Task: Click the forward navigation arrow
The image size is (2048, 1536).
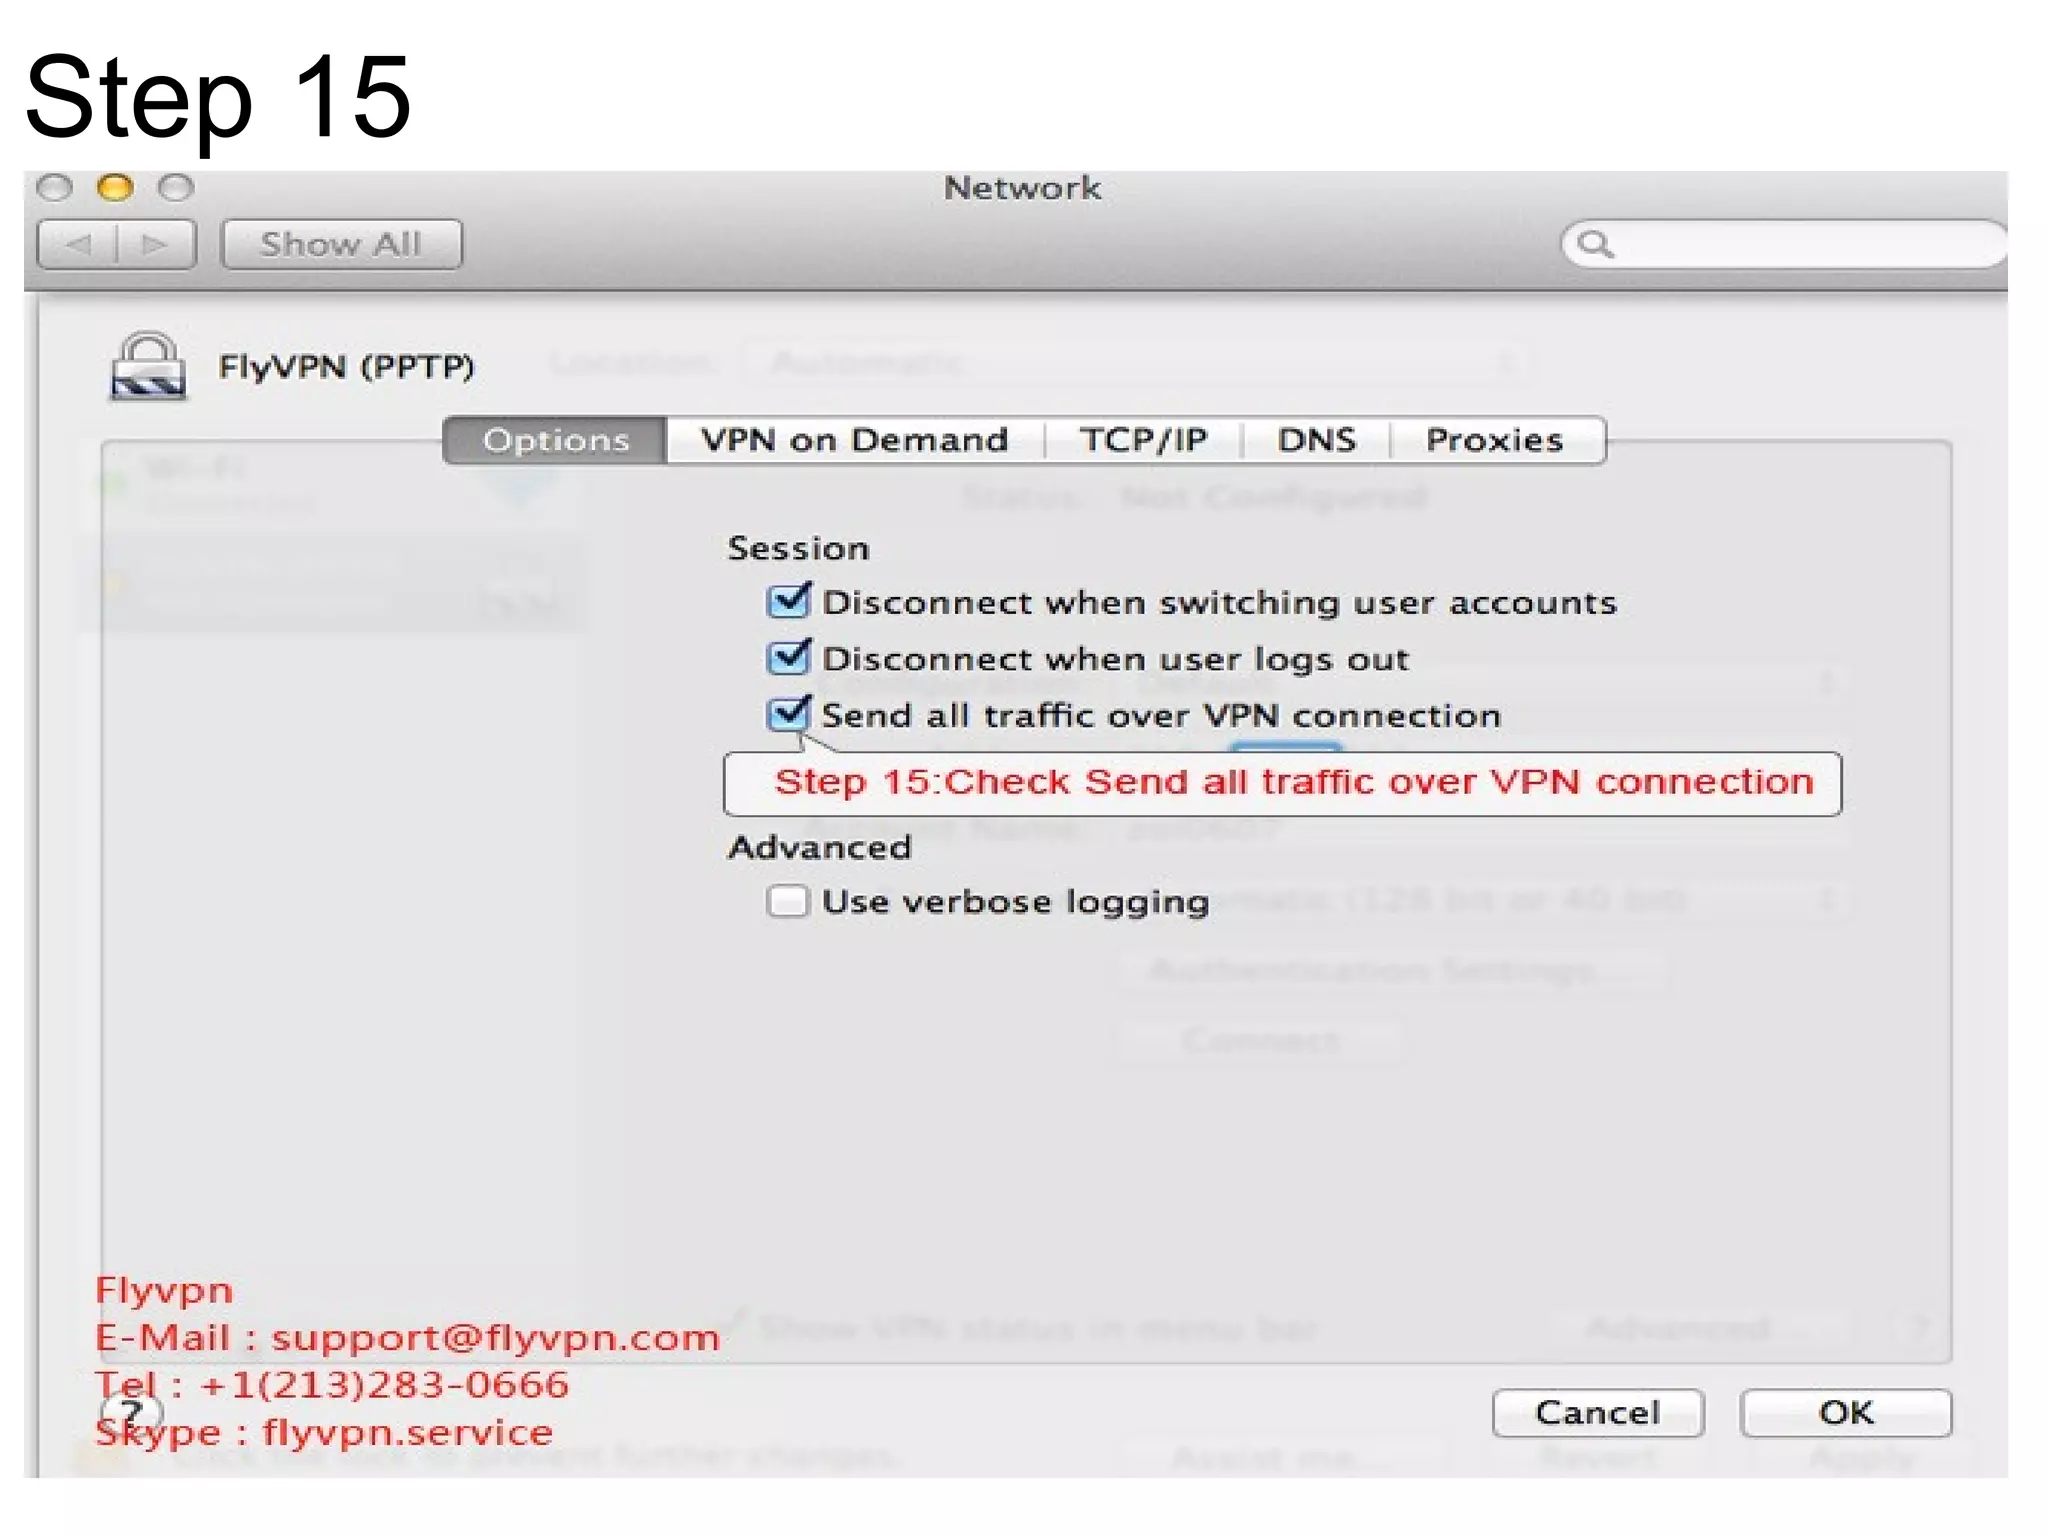Action: 155,245
